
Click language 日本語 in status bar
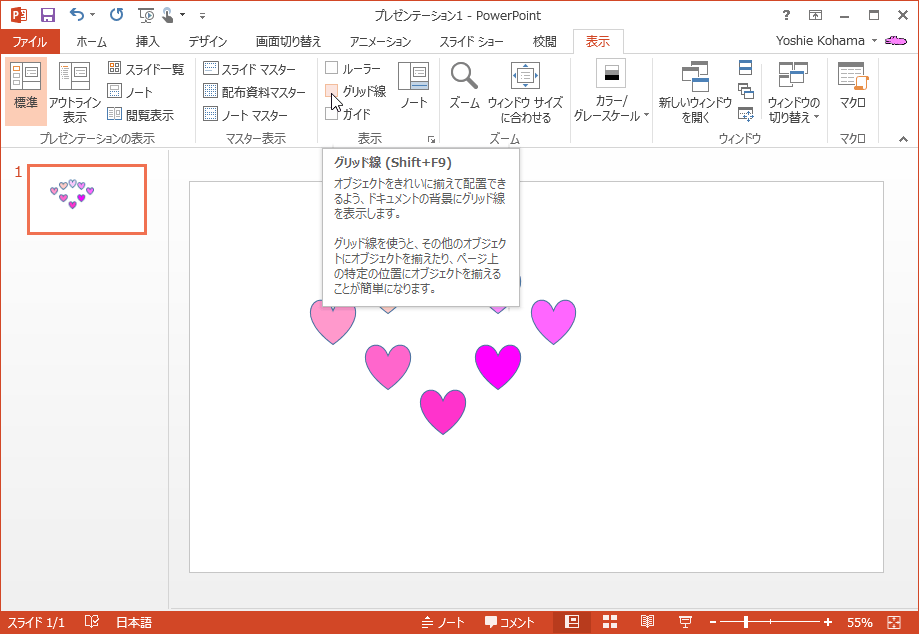(x=134, y=622)
